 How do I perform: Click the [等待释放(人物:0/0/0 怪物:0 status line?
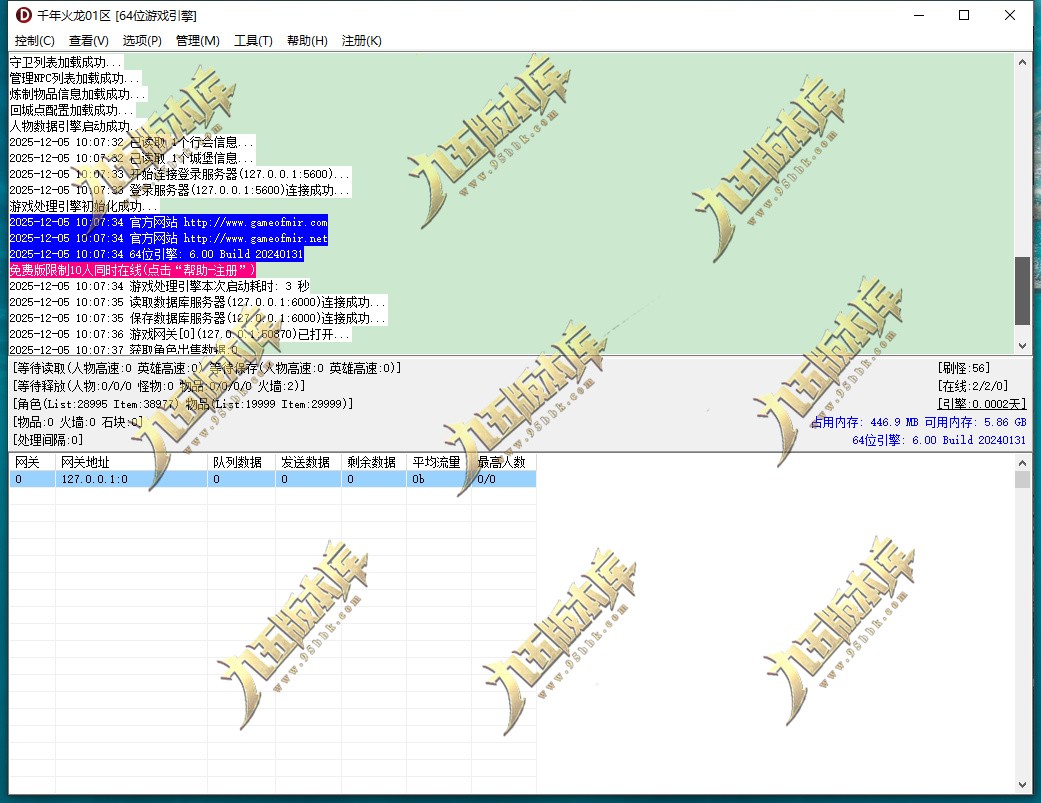coord(159,386)
